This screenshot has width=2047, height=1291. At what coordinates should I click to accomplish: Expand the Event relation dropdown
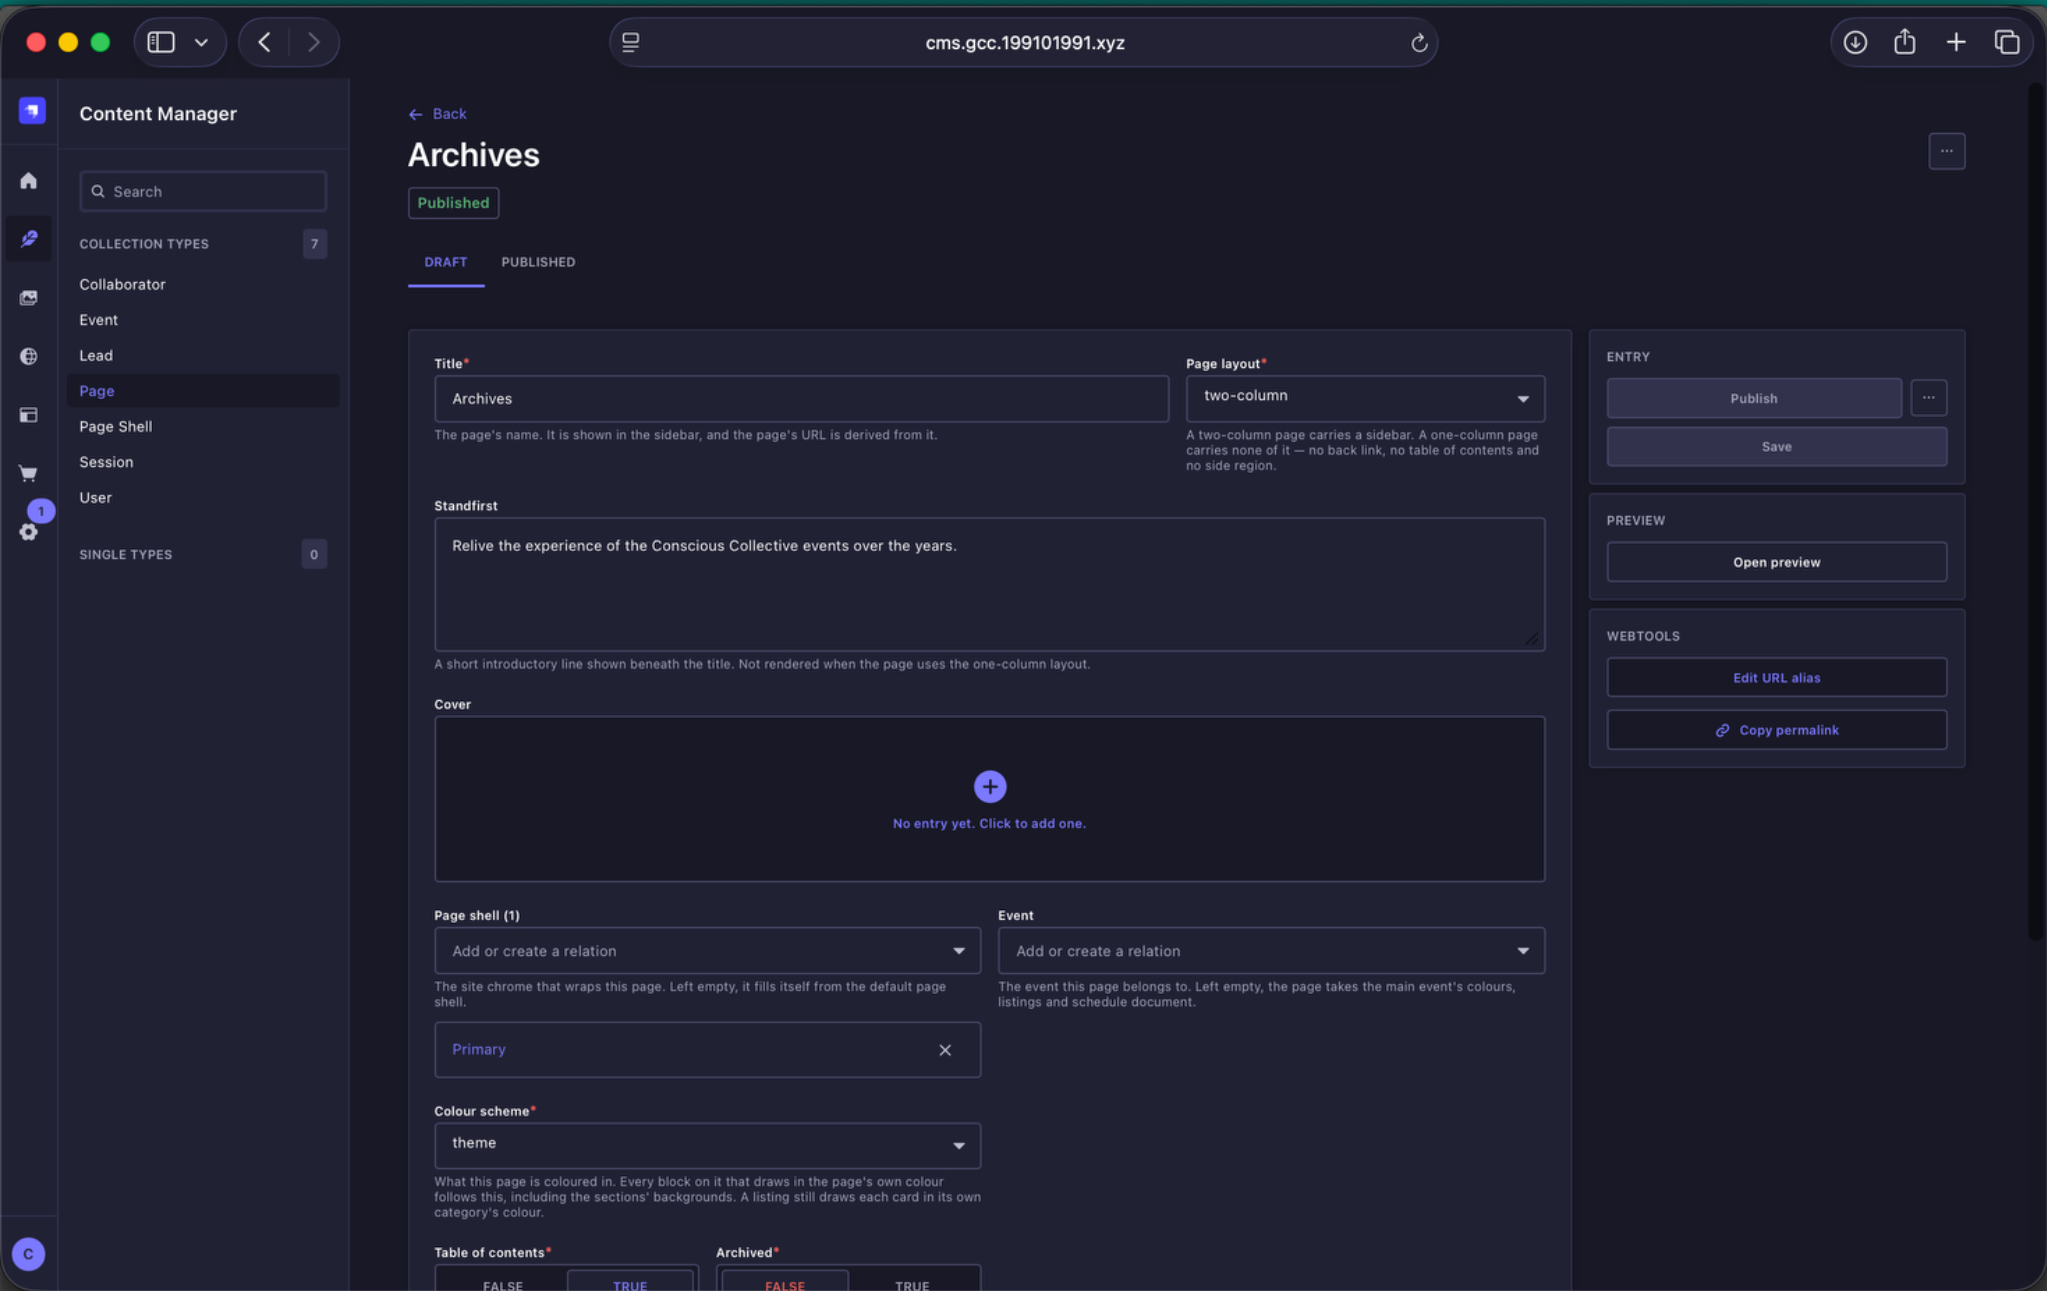tap(1271, 950)
